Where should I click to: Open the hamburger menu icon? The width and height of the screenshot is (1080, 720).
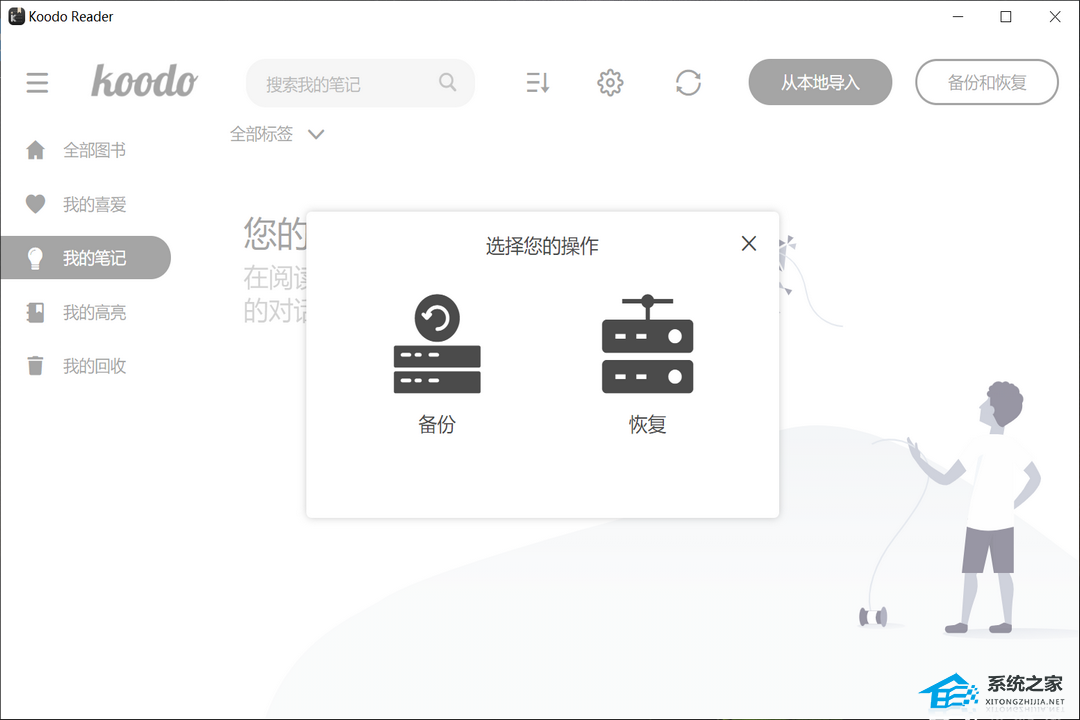[37, 83]
